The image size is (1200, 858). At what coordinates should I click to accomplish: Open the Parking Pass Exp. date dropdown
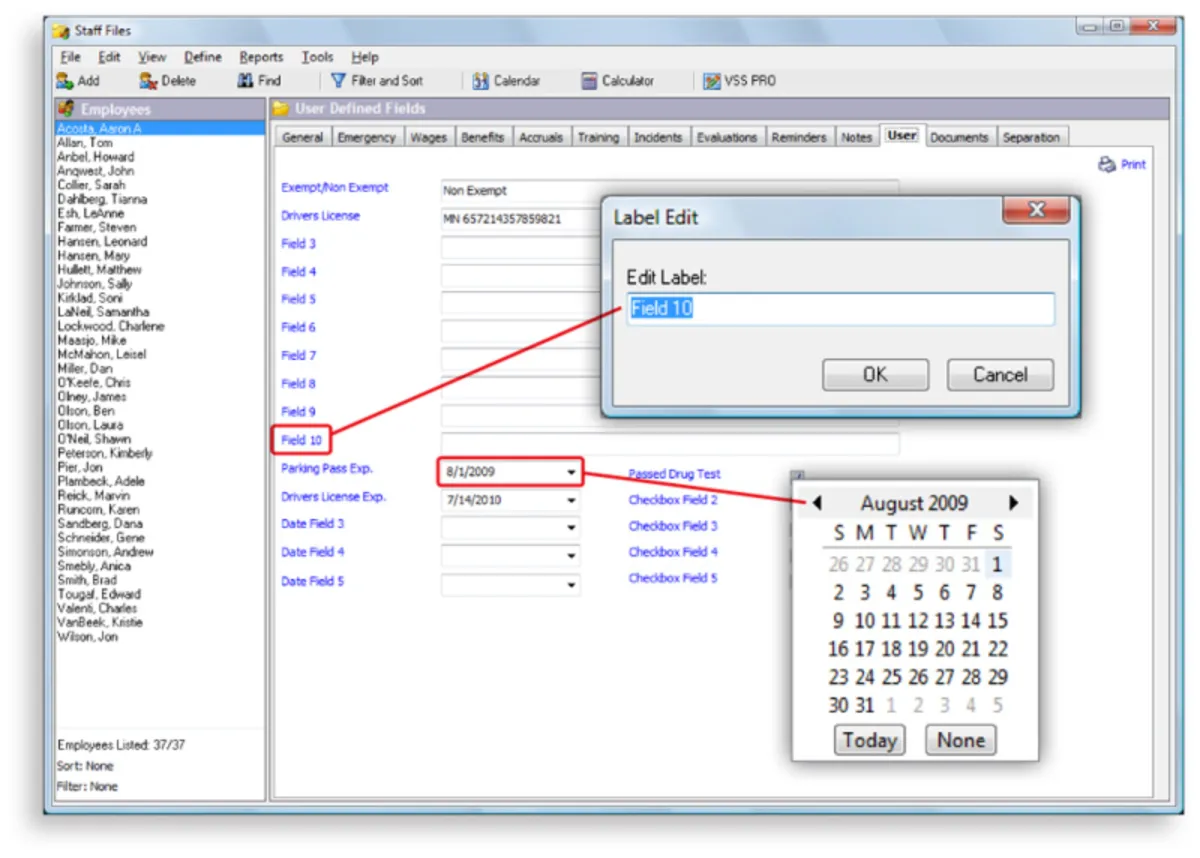(x=571, y=471)
